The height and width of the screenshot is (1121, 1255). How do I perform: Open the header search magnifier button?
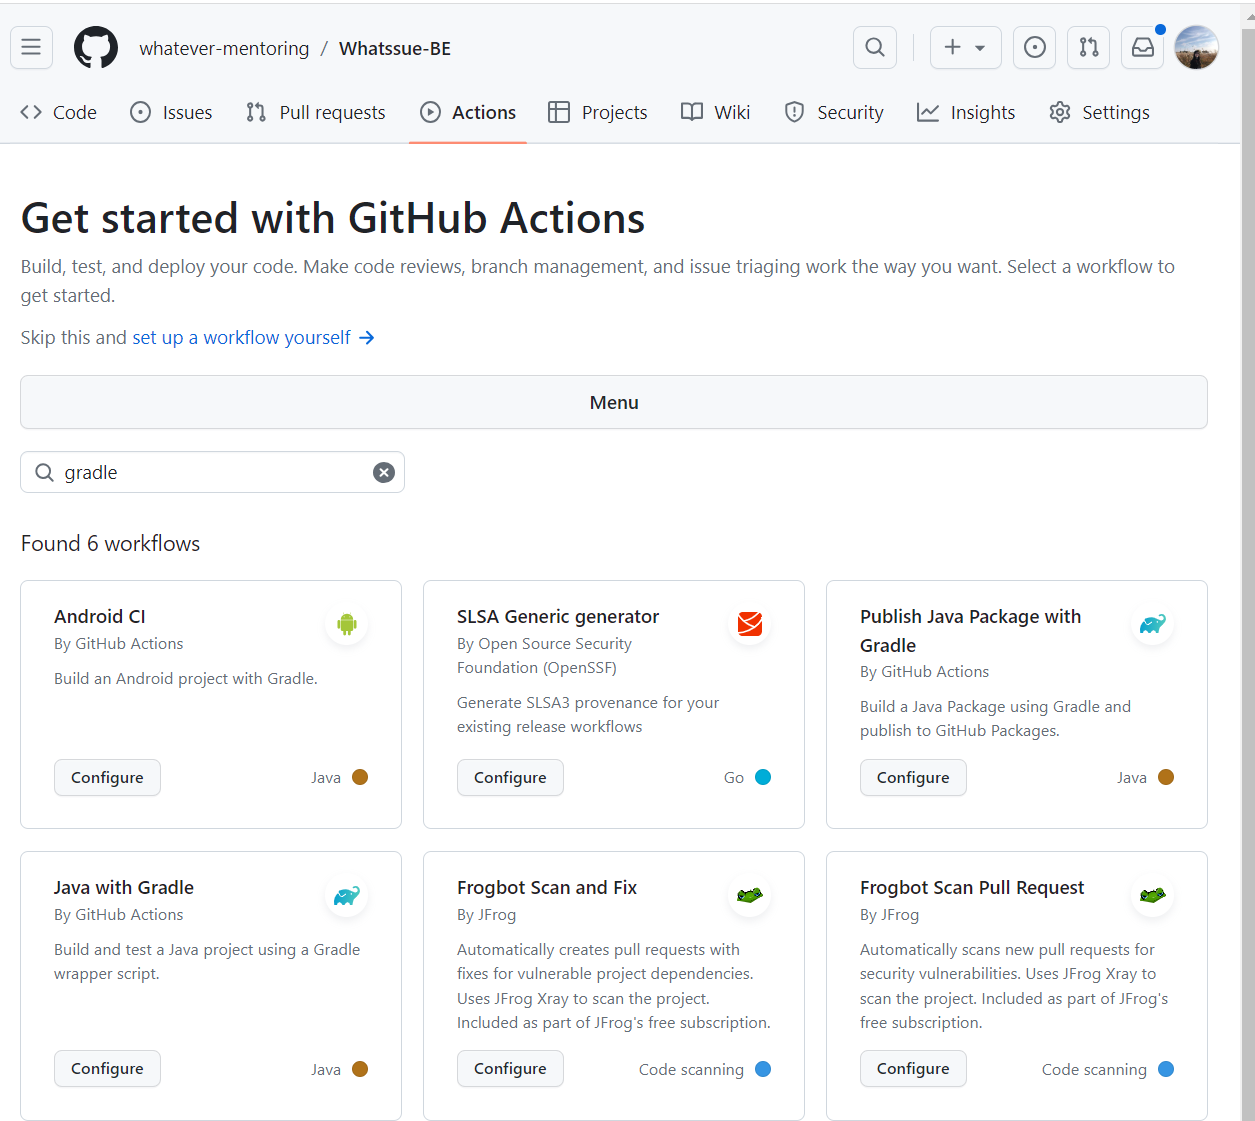(x=875, y=47)
